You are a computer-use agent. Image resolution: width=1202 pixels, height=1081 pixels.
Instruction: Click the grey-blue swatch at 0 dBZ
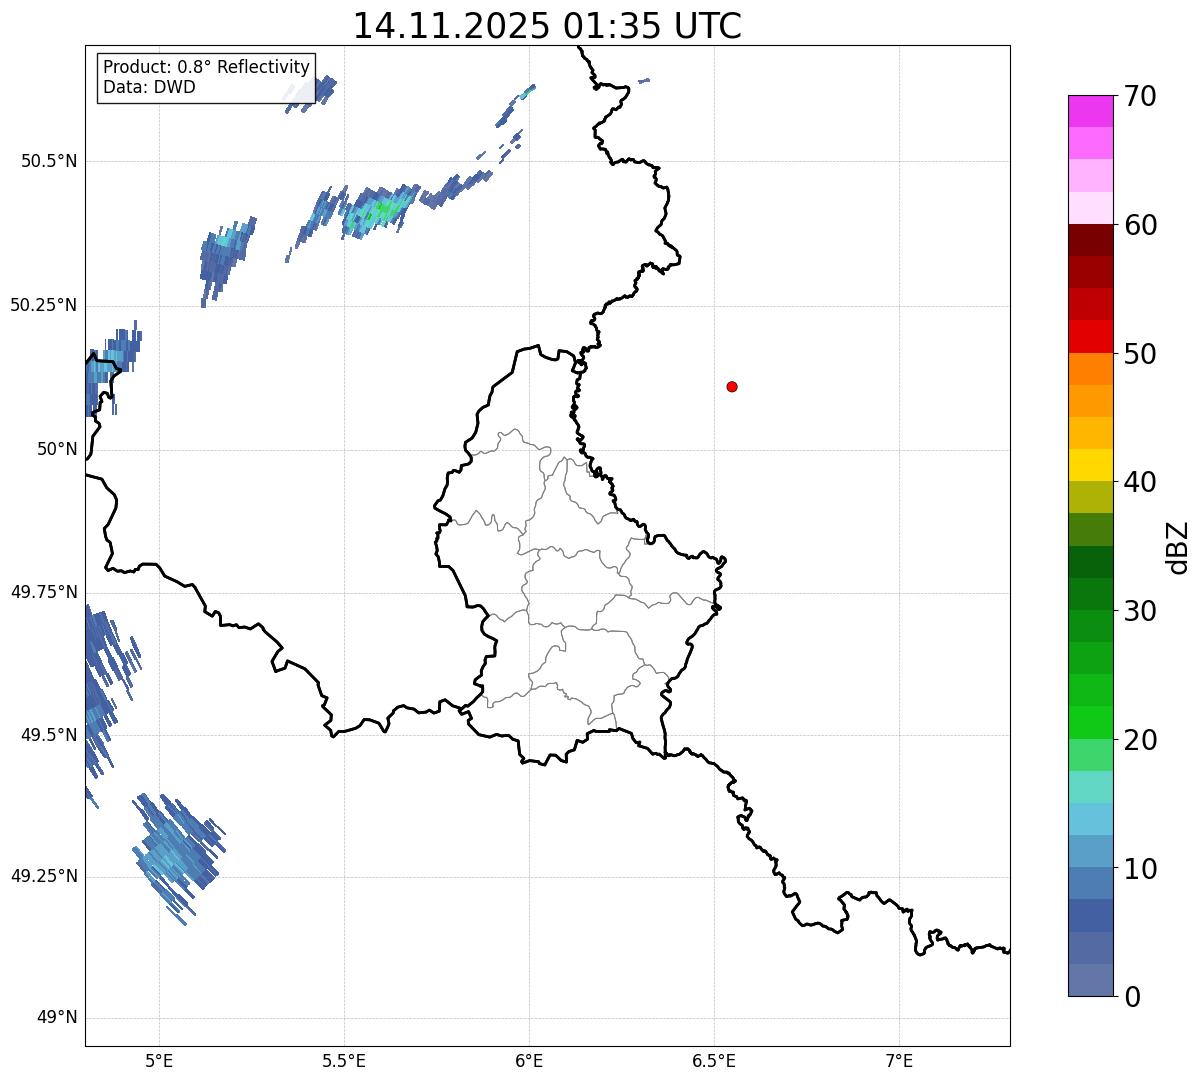point(1090,980)
